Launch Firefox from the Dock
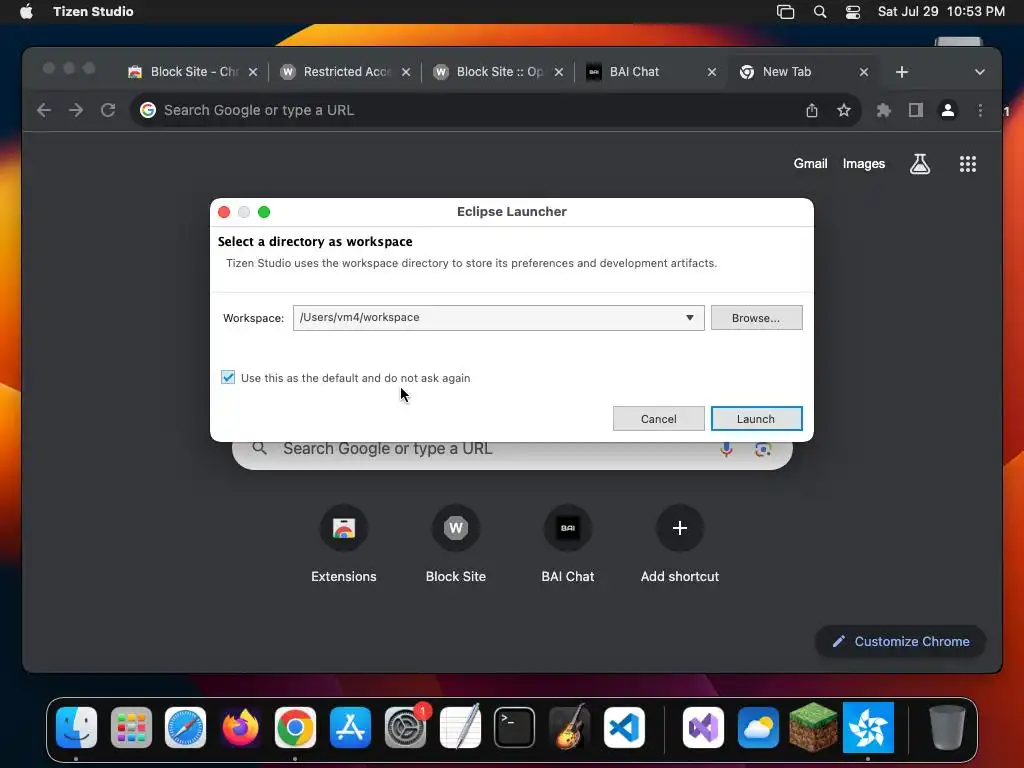This screenshot has width=1024, height=768. [240, 727]
